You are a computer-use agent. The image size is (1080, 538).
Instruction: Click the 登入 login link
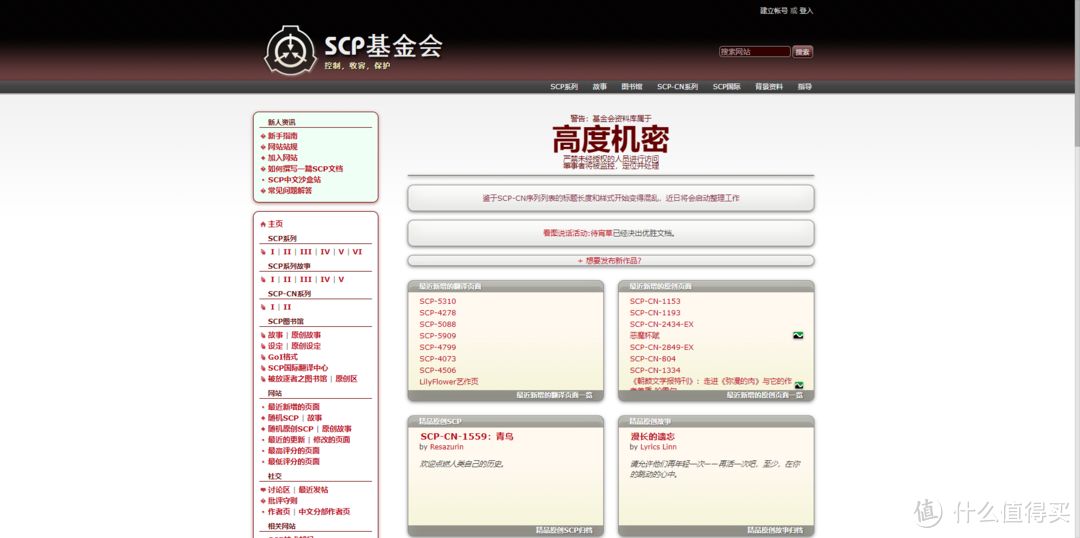[x=806, y=11]
